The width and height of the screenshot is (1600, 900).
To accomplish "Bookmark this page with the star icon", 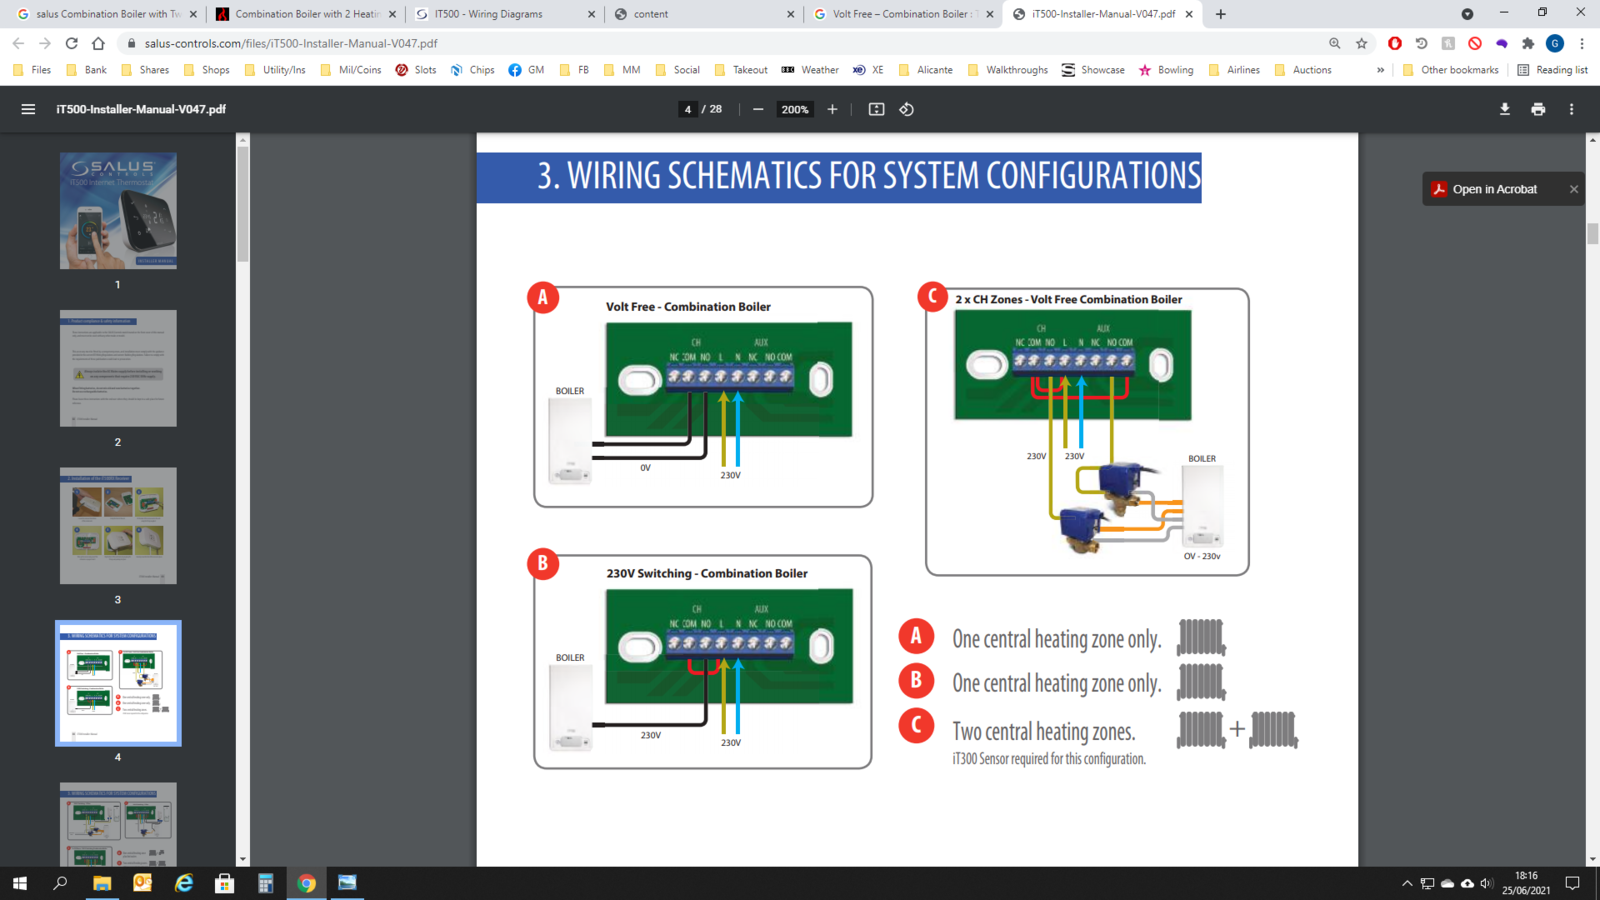I will point(1361,43).
